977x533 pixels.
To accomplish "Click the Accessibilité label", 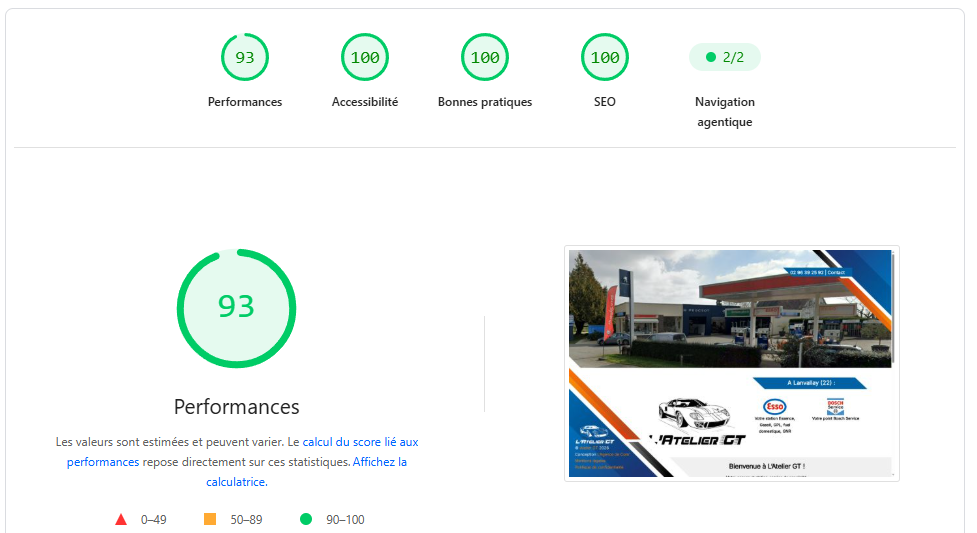I will 365,102.
